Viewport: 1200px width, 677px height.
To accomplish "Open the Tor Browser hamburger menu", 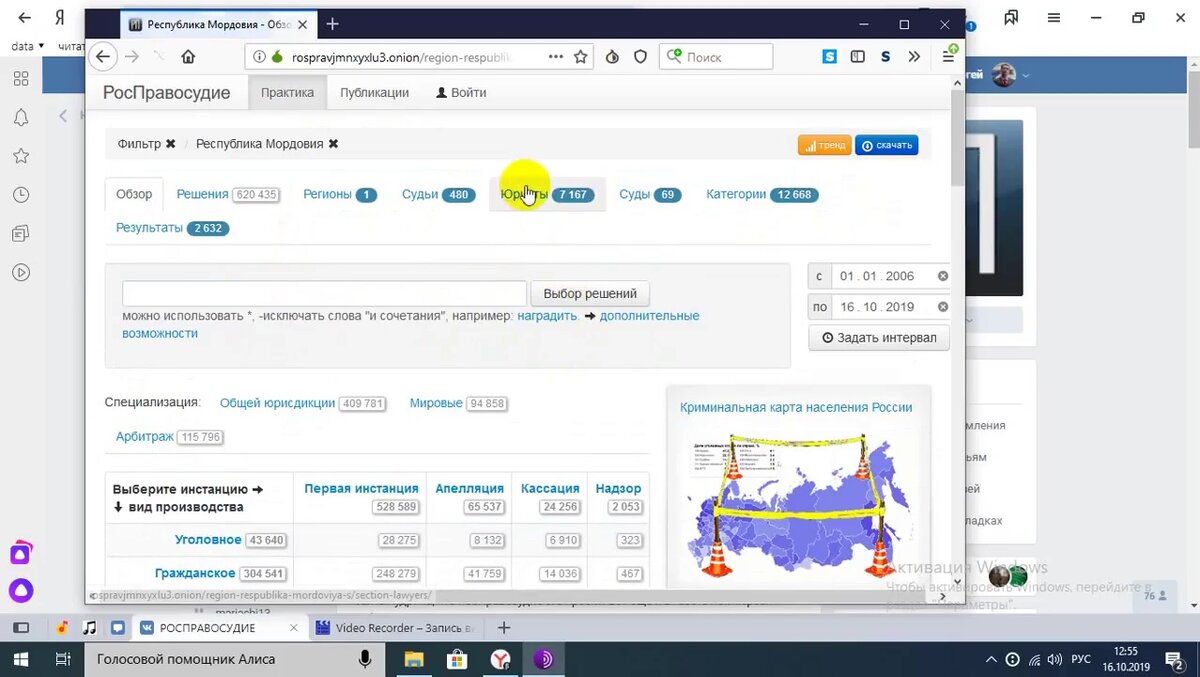I will pos(947,56).
